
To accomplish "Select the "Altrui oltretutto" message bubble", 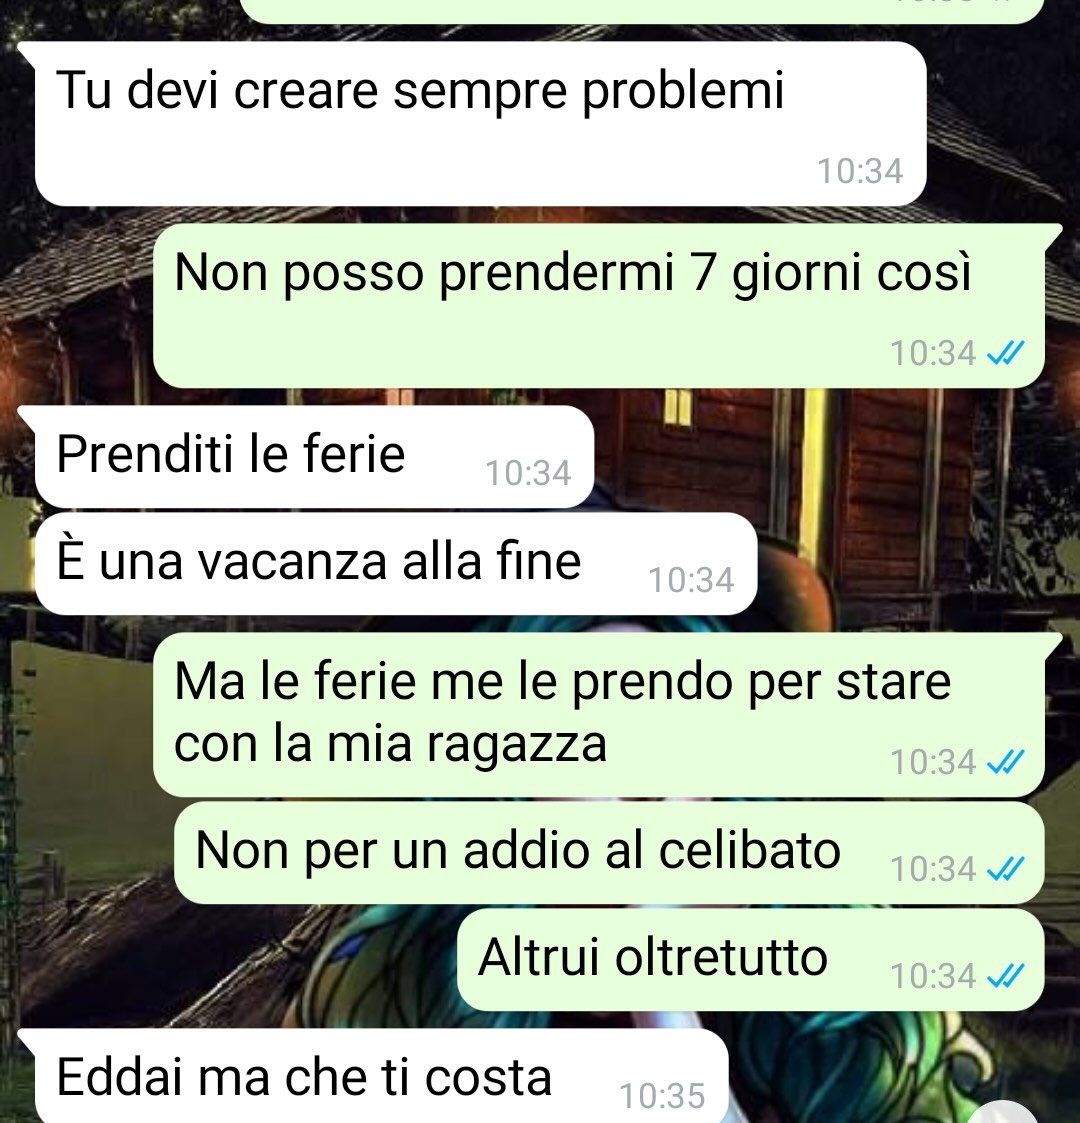I will [751, 960].
